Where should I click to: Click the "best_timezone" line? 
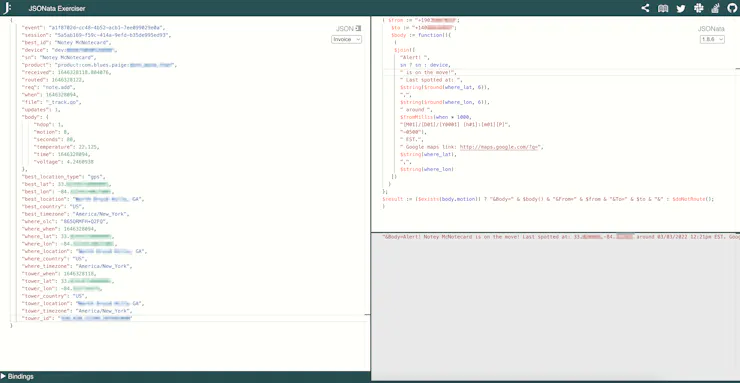click(x=76, y=214)
